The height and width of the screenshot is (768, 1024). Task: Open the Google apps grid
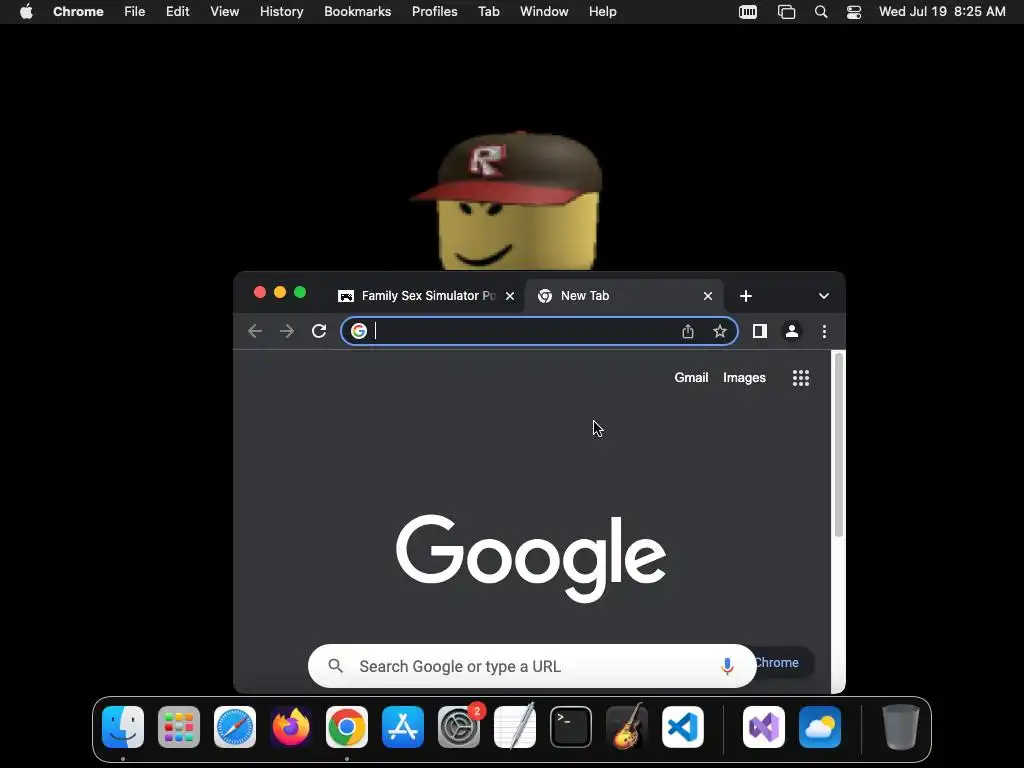(801, 377)
